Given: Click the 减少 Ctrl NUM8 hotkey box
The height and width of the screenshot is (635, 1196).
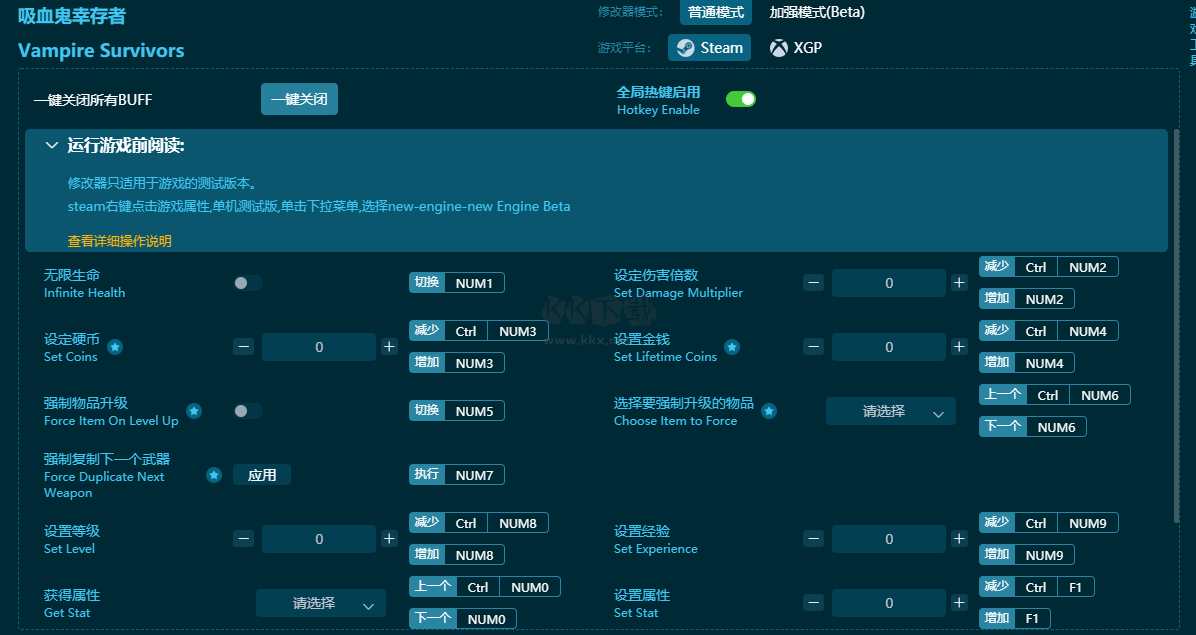Looking at the screenshot, I should tap(479, 523).
